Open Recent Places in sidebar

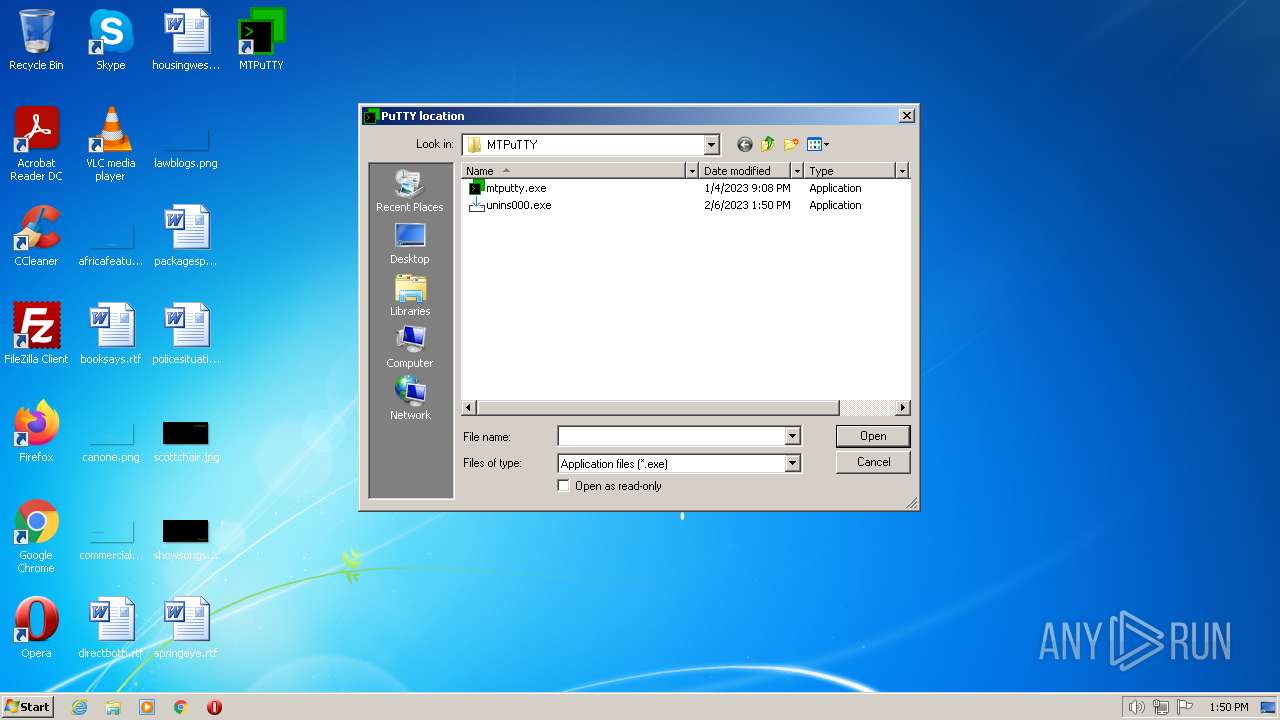click(410, 191)
